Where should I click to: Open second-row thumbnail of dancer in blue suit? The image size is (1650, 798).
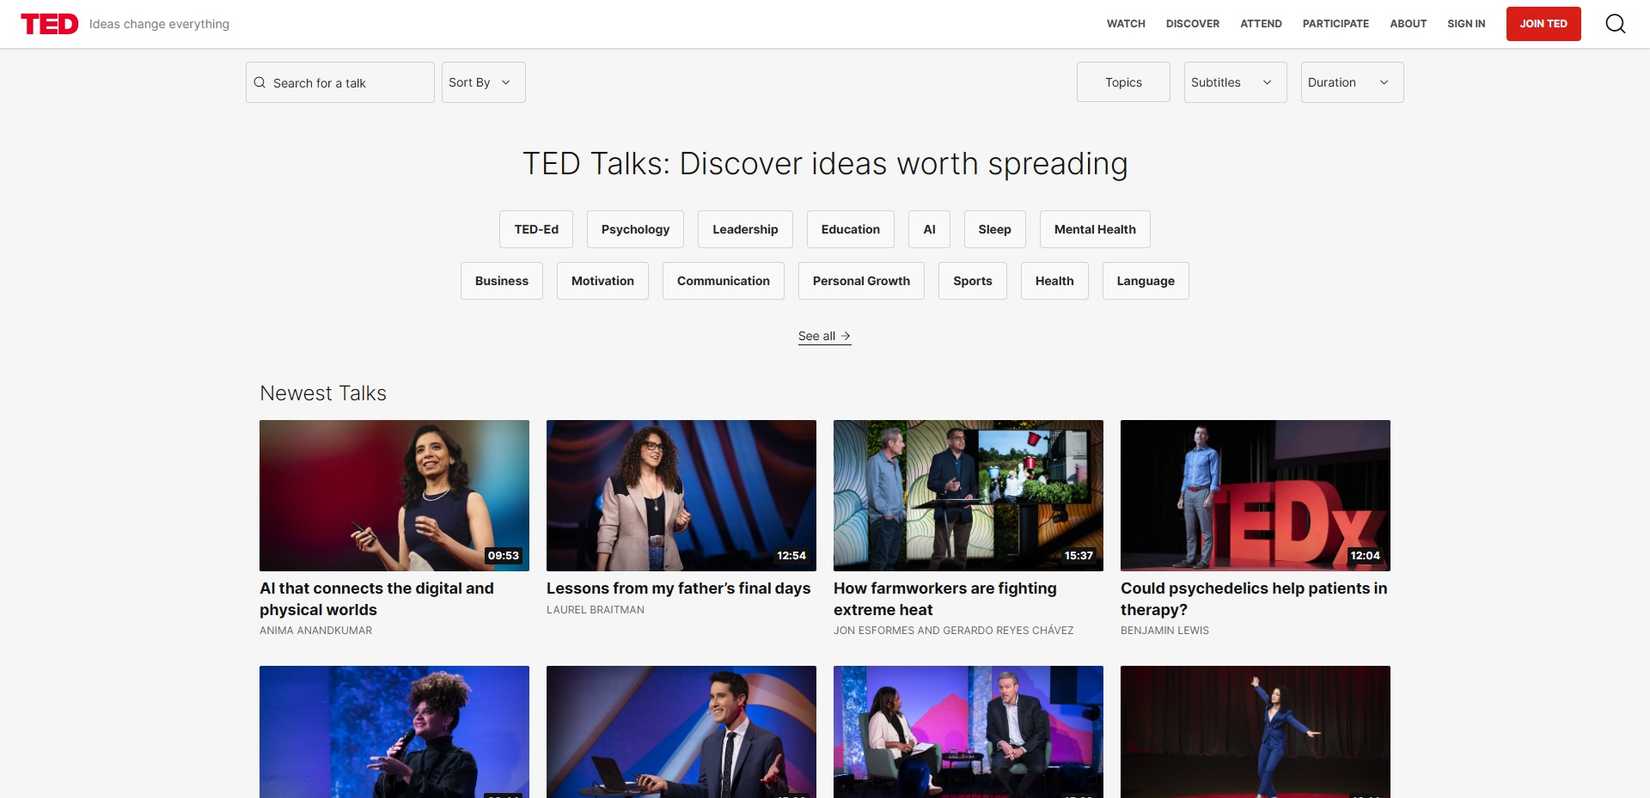pos(1255,732)
